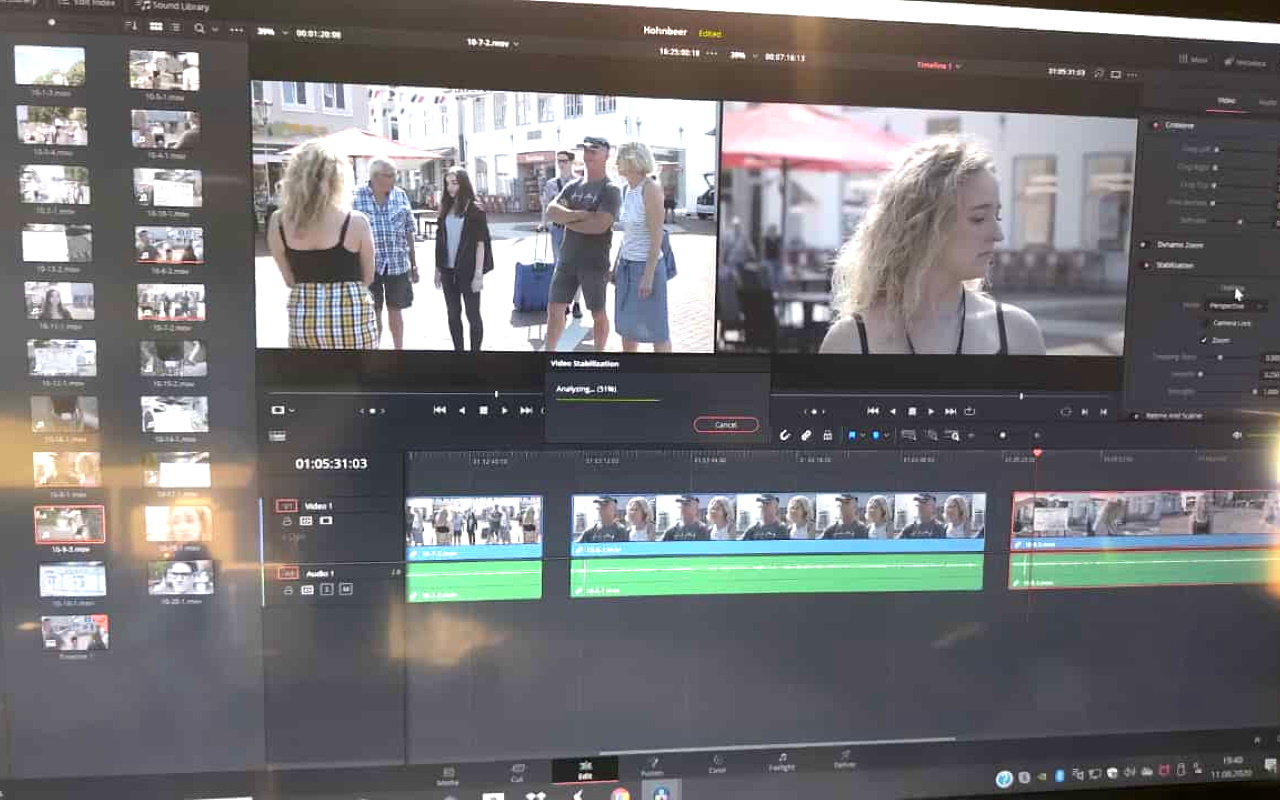Click the timeline viewer Play button
The width and height of the screenshot is (1280, 800).
coord(931,411)
